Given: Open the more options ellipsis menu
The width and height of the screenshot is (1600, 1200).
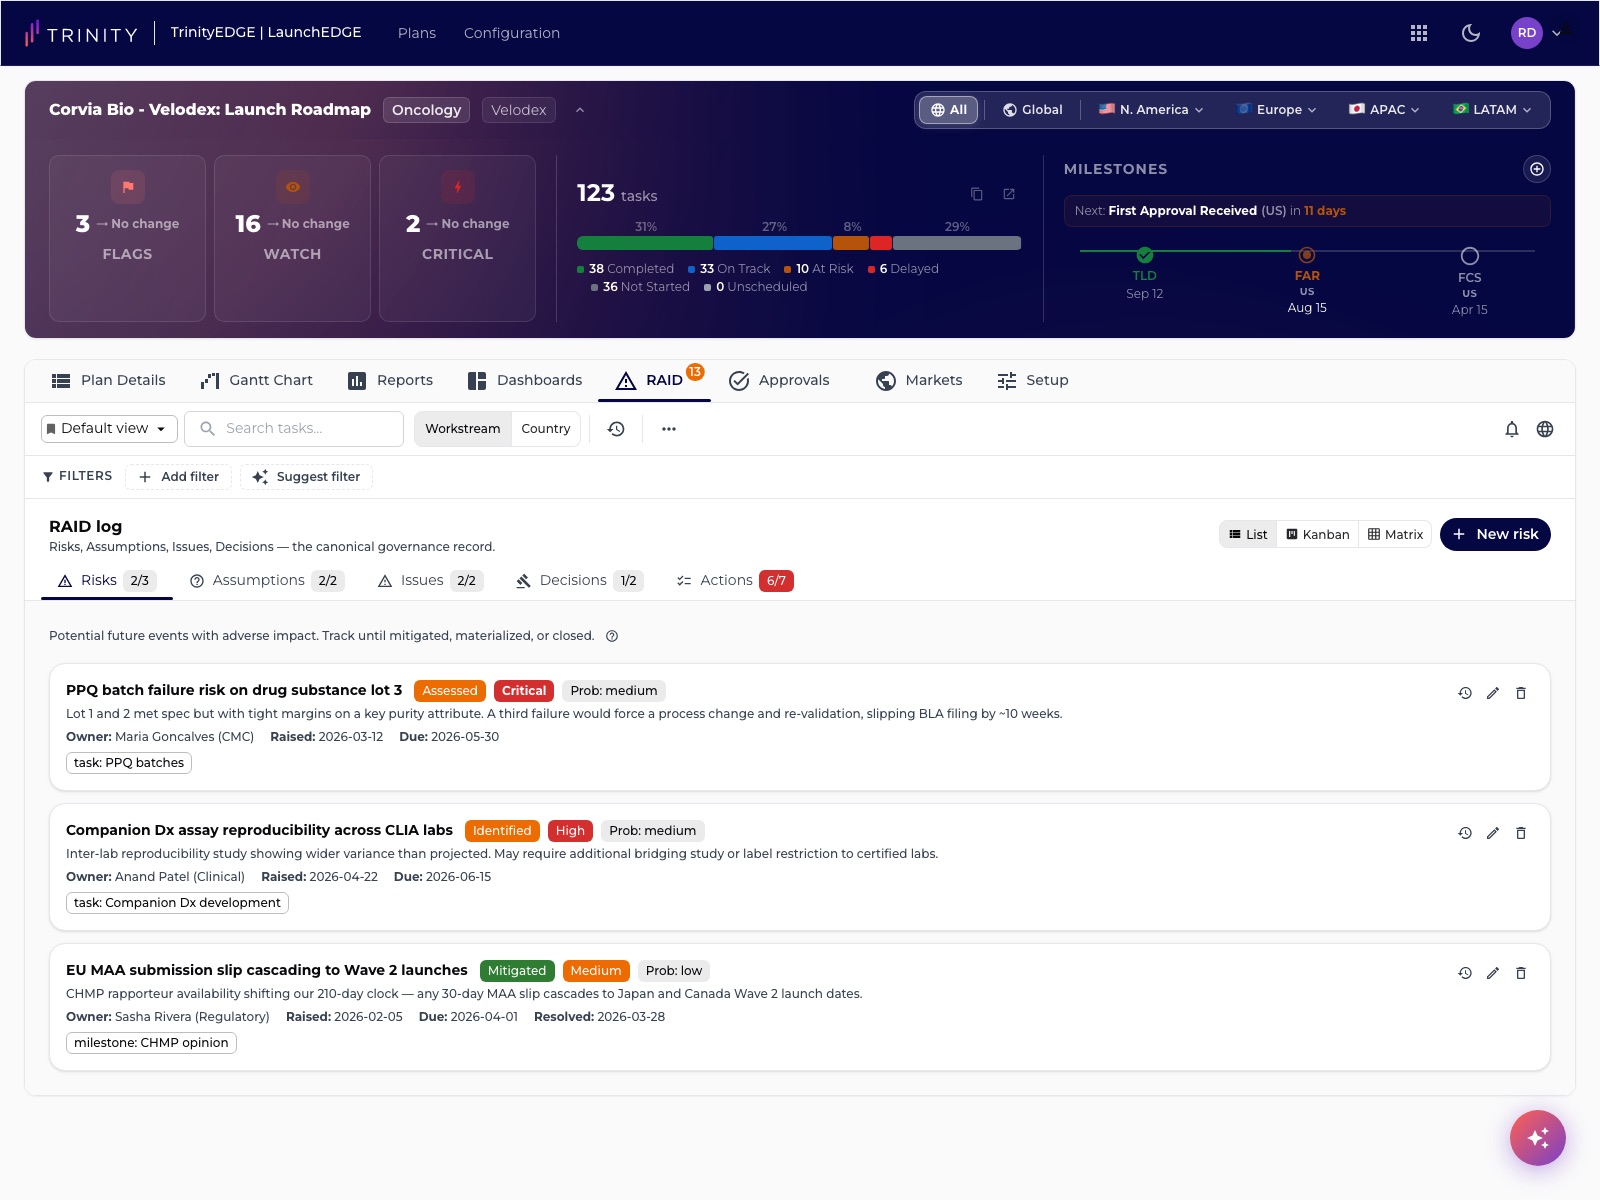Looking at the screenshot, I should [669, 428].
